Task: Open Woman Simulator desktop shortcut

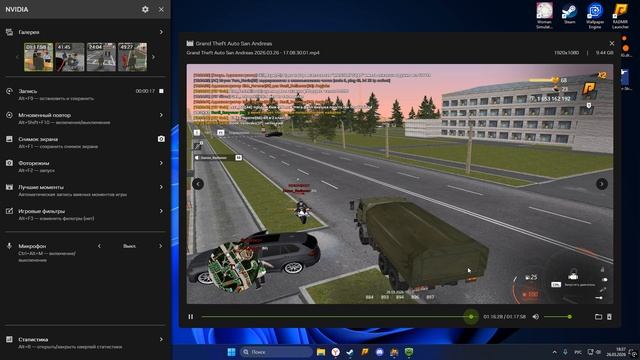Action: tap(544, 16)
